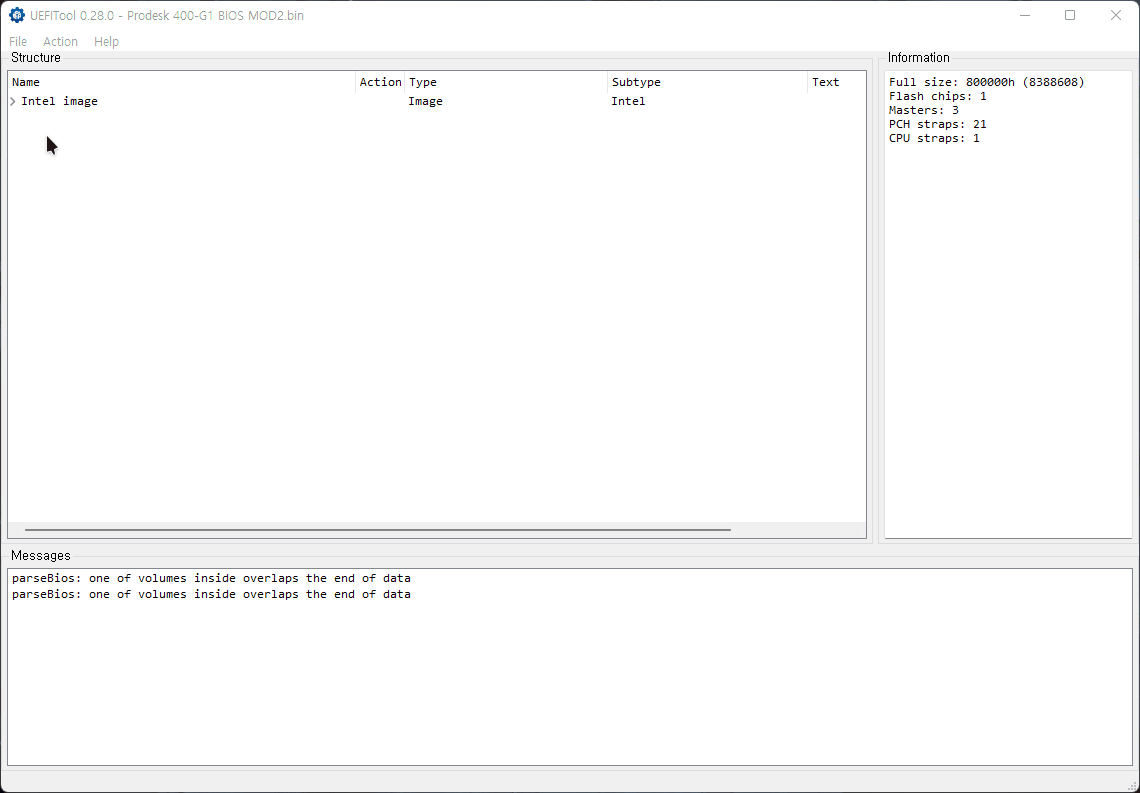Maximize the UEFITool window
Screen dimensions: 1140x793
pyautogui.click(x=1070, y=15)
